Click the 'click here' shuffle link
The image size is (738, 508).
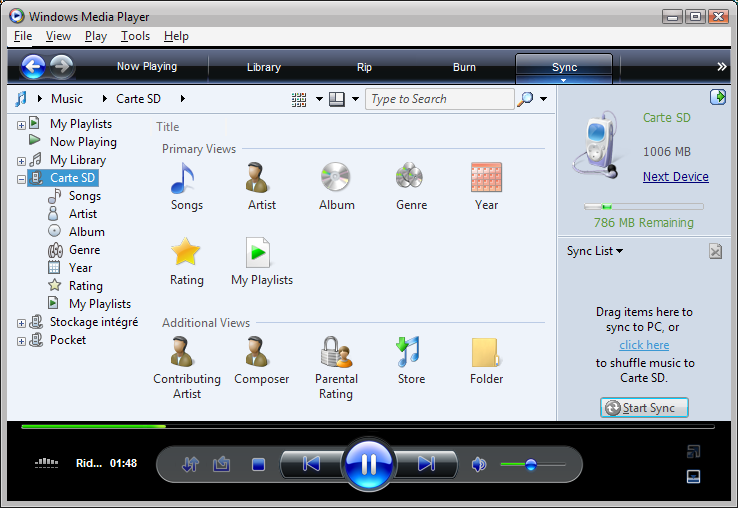(x=644, y=345)
